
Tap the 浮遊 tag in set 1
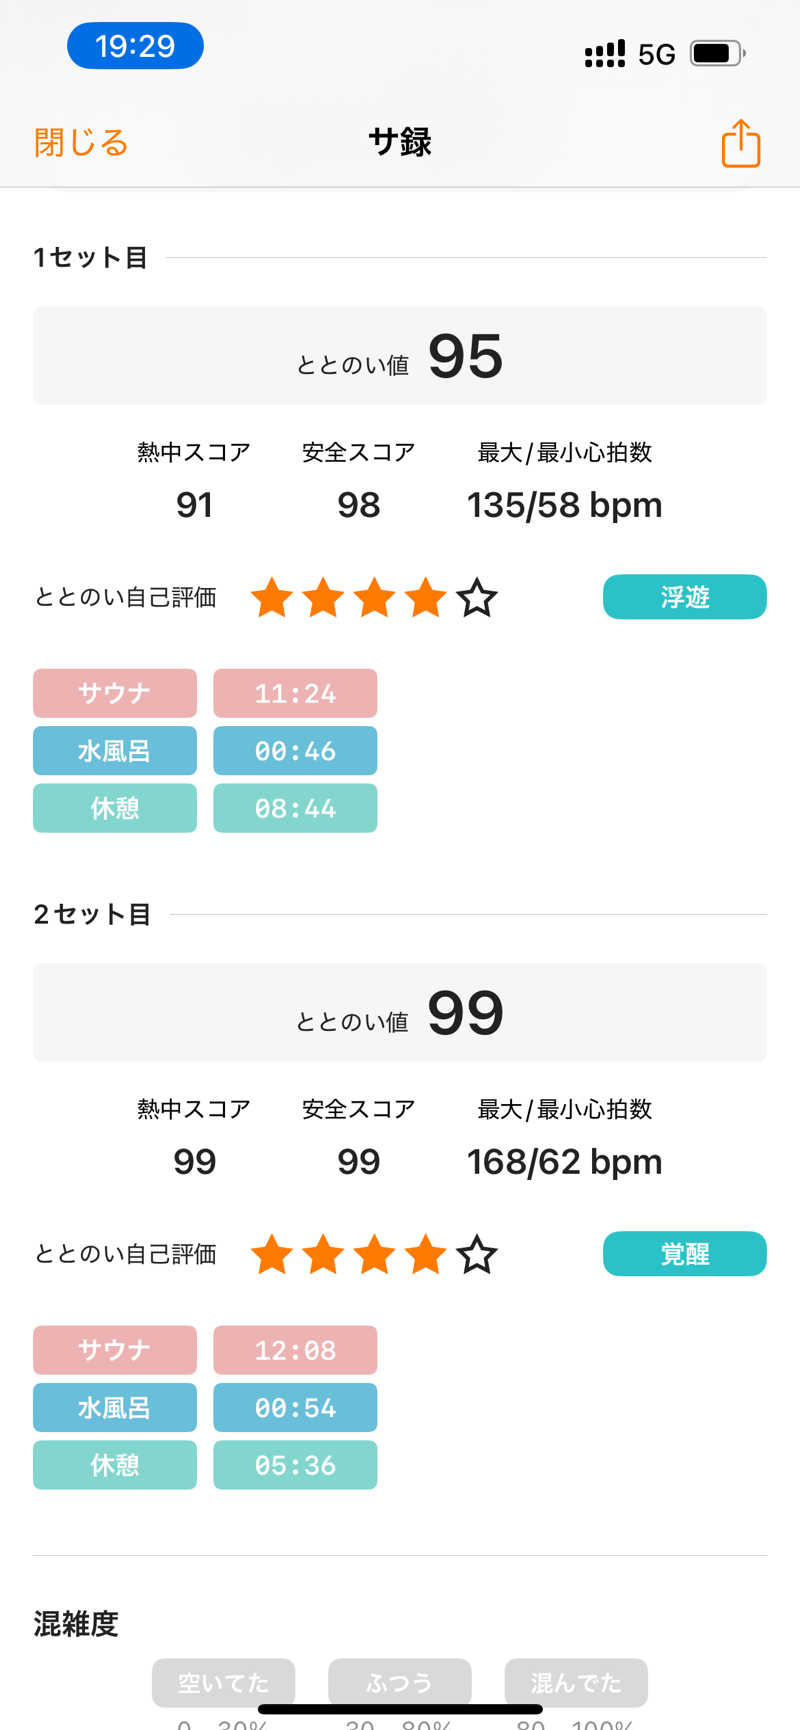pyautogui.click(x=684, y=597)
